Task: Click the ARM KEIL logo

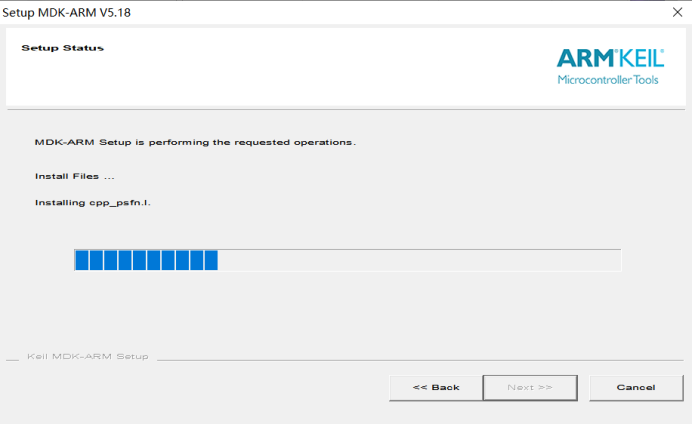Action: [610, 66]
